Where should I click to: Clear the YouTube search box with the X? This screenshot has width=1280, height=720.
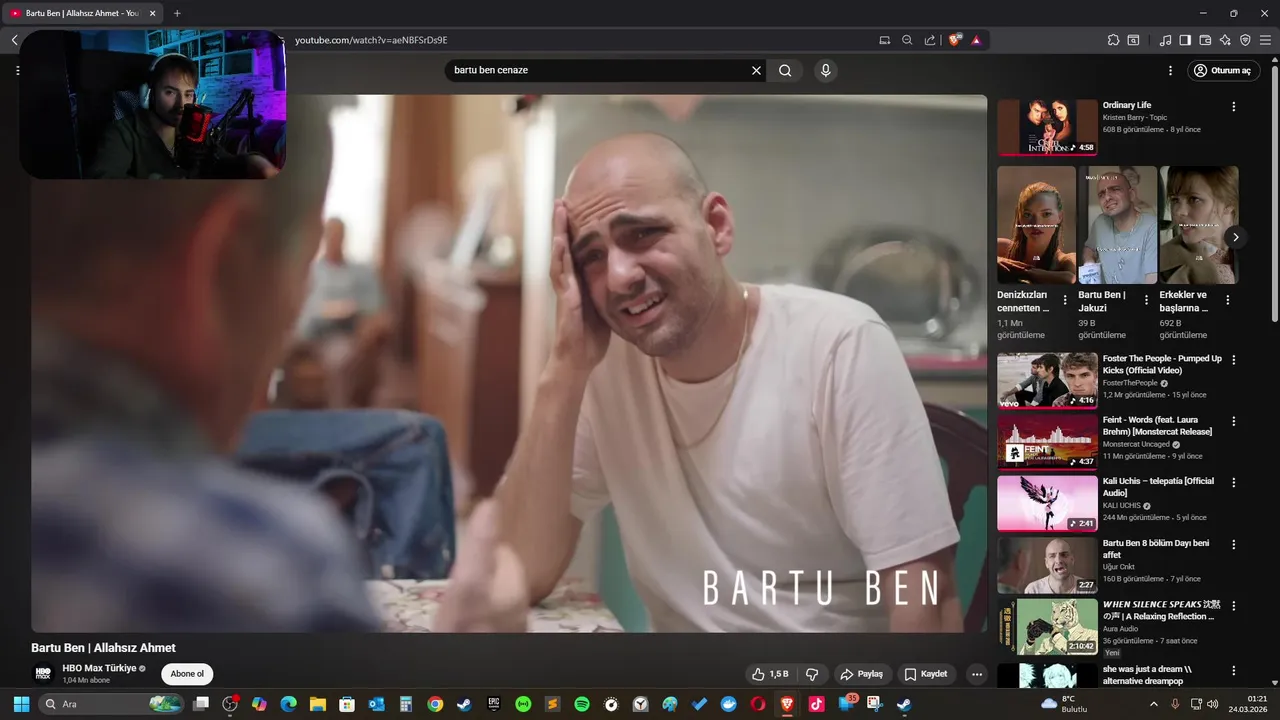[756, 70]
